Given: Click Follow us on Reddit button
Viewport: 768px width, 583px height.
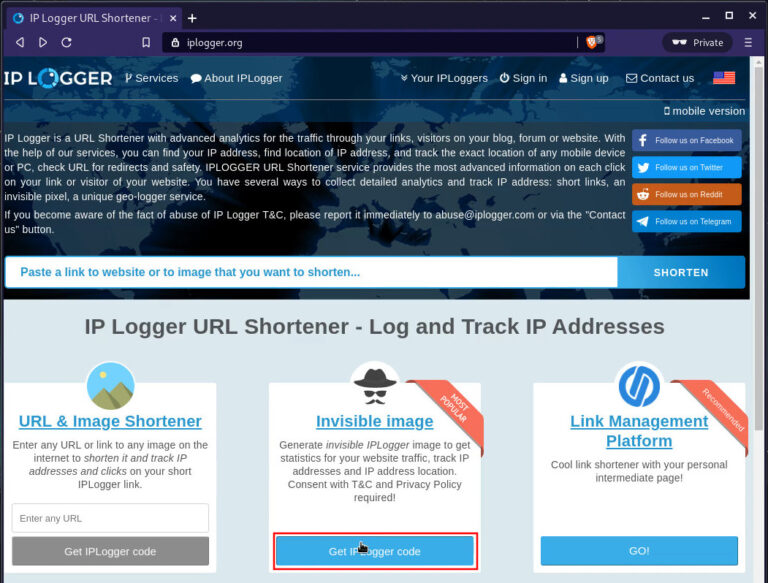Looking at the screenshot, I should click(686, 194).
